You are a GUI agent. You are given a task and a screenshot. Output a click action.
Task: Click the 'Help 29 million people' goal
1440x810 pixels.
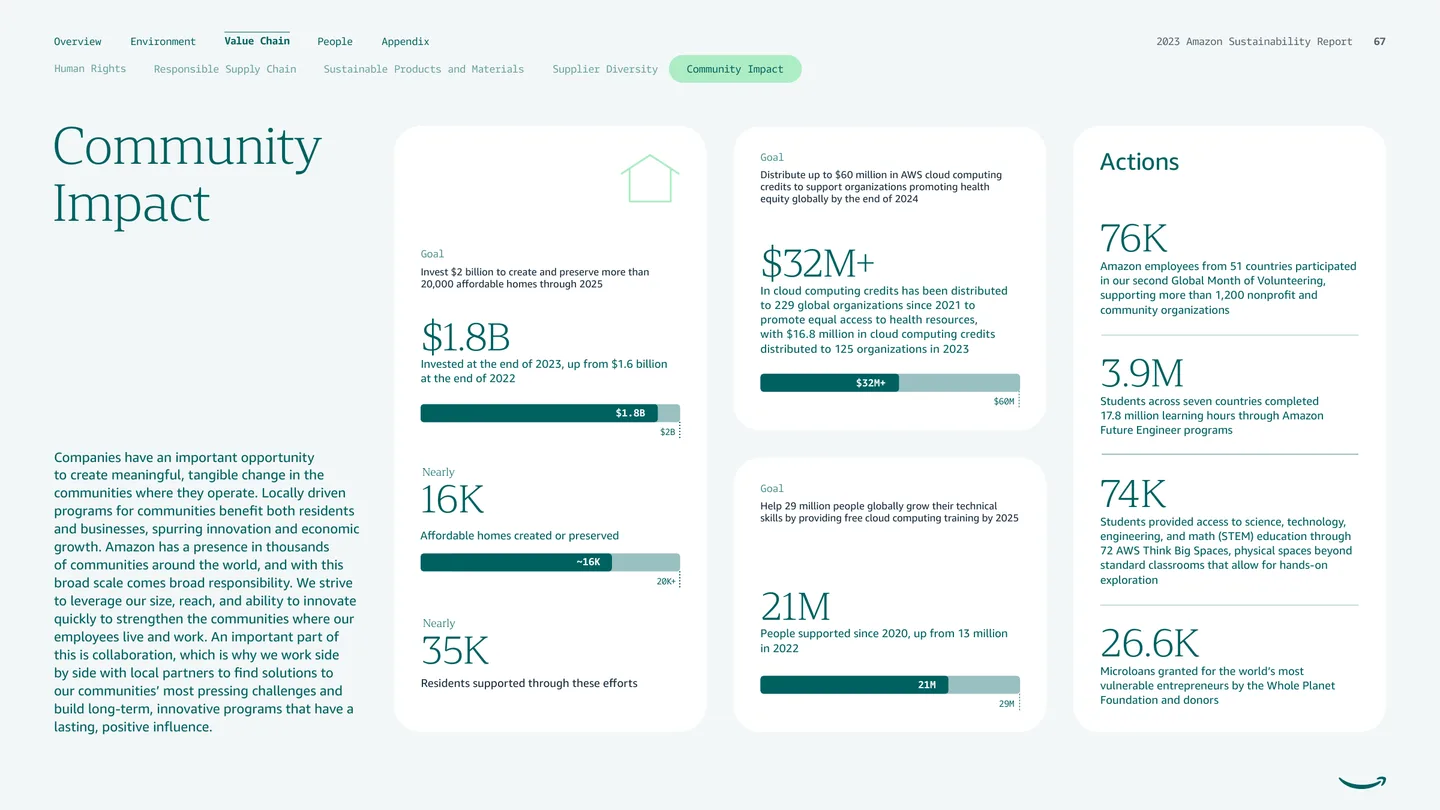point(889,512)
